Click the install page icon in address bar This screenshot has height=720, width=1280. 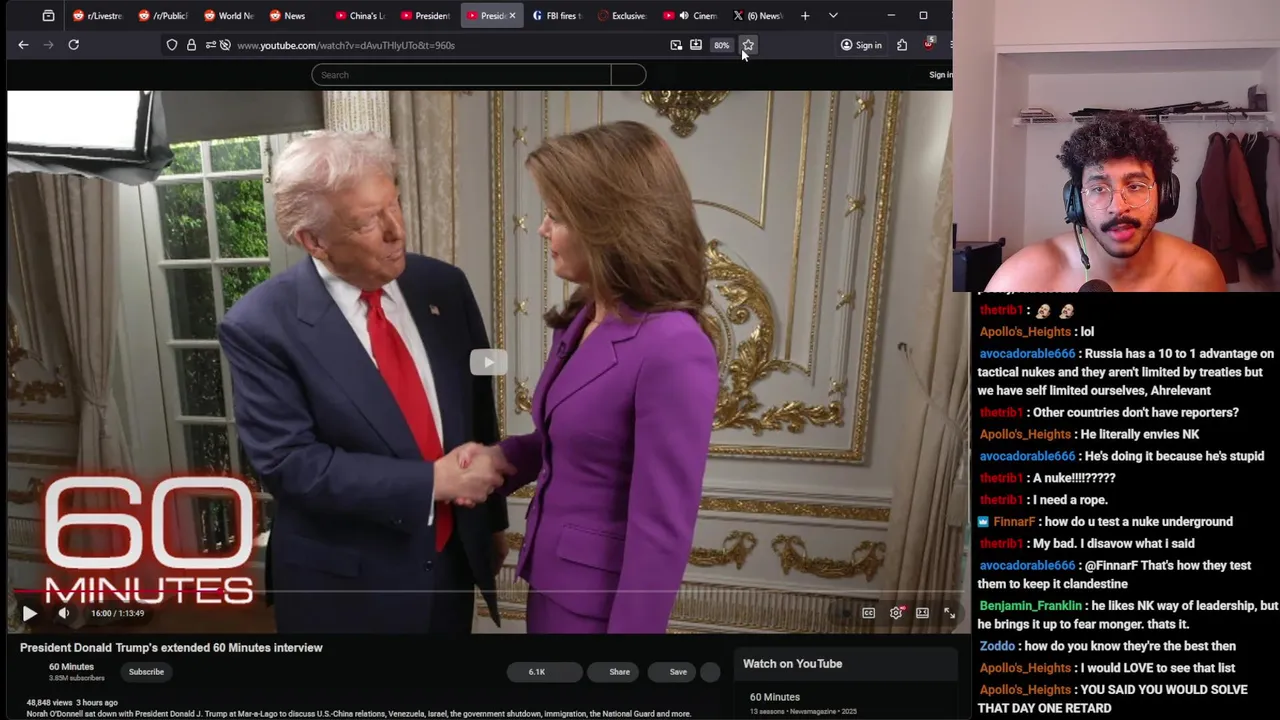(x=696, y=45)
